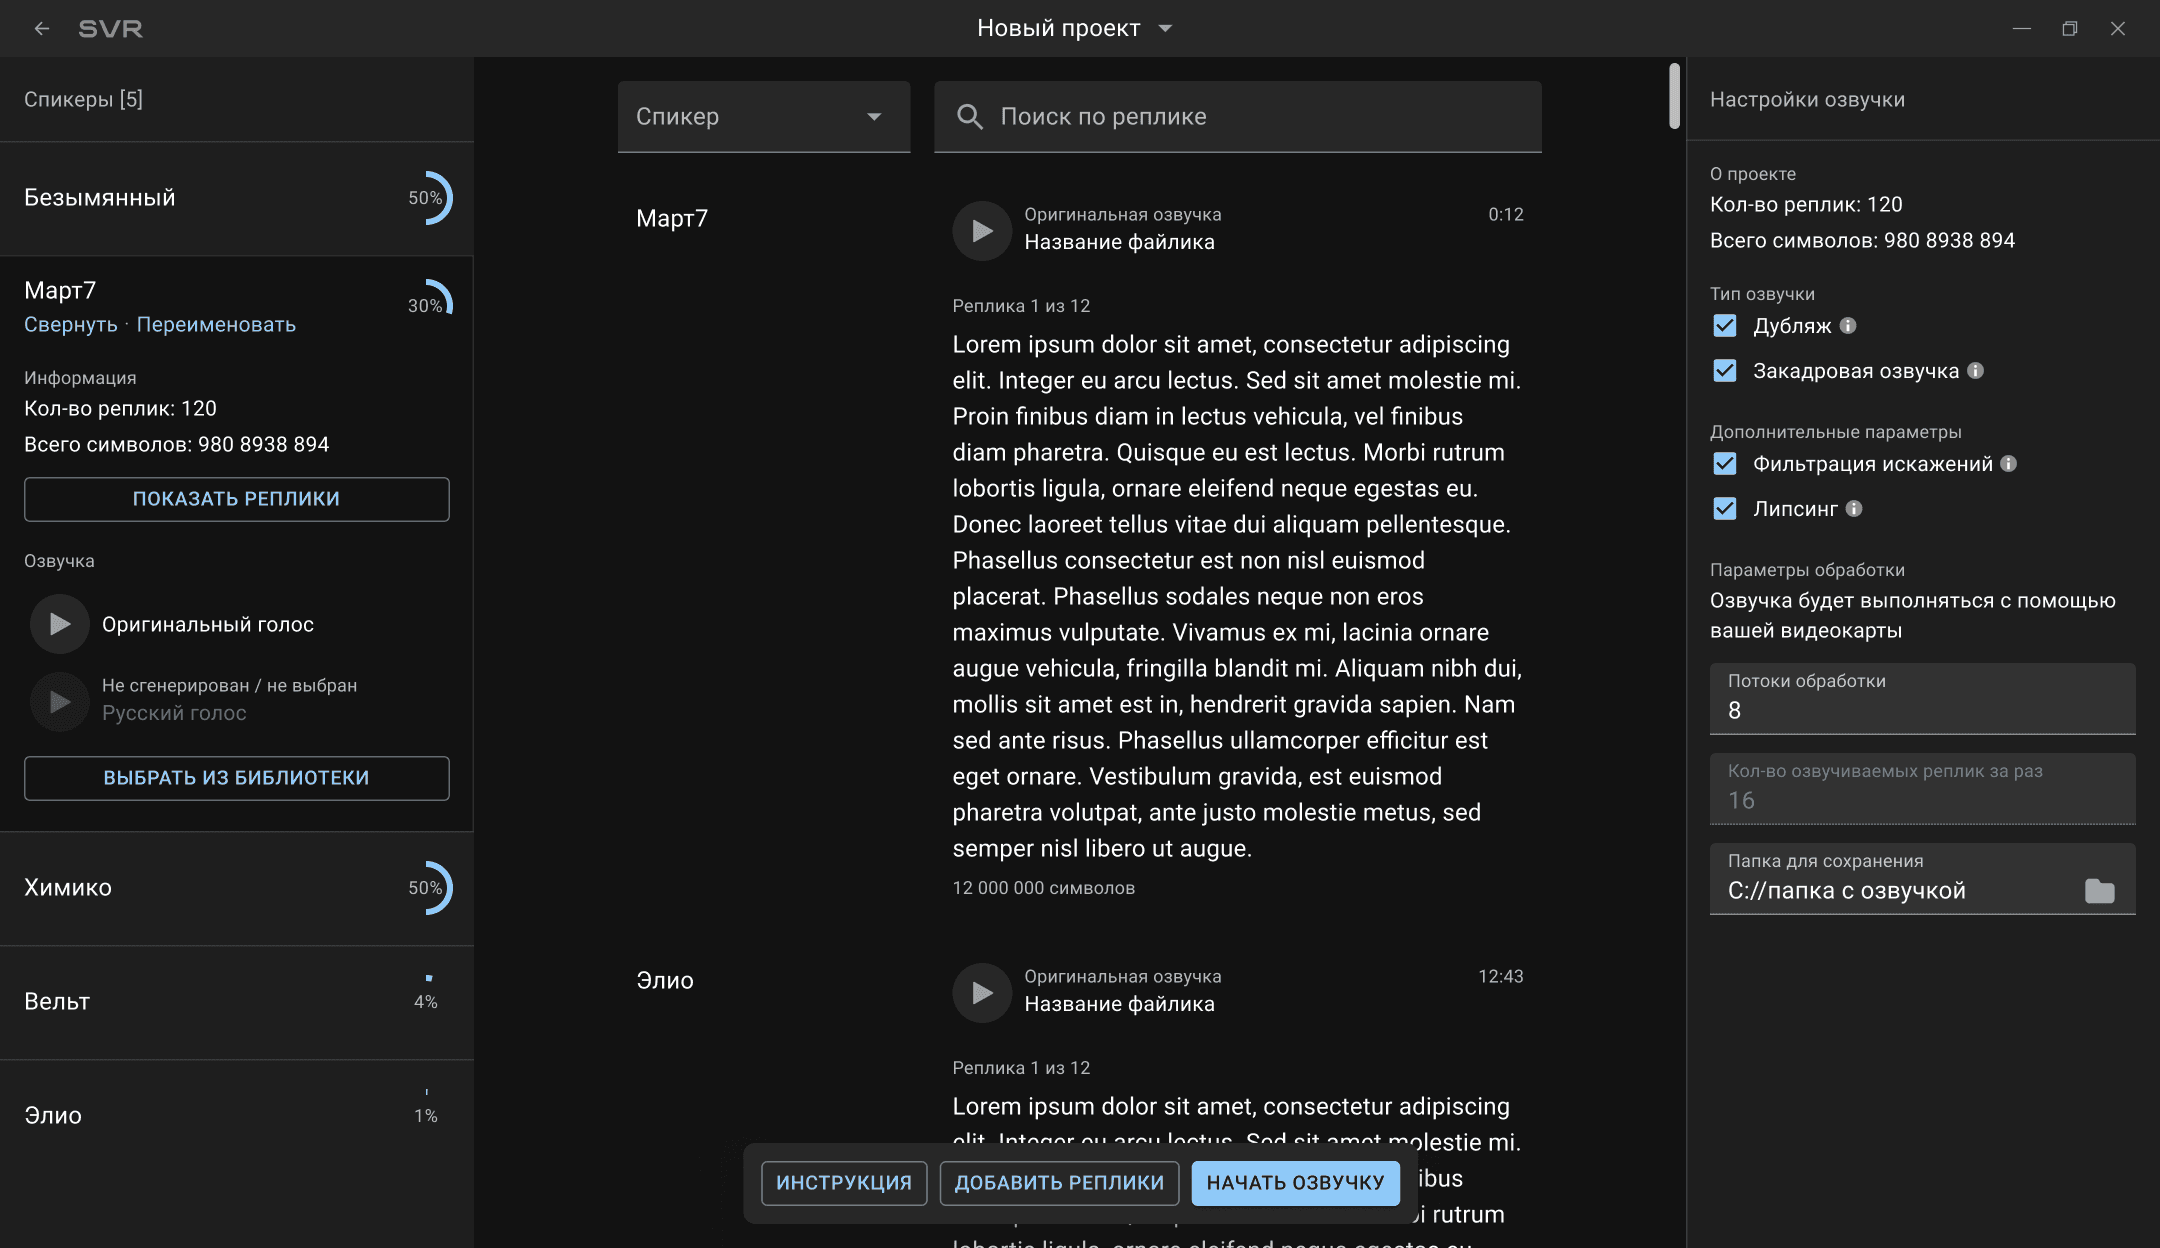Click Переименовать link for Март7
The height and width of the screenshot is (1248, 2160).
tap(216, 325)
